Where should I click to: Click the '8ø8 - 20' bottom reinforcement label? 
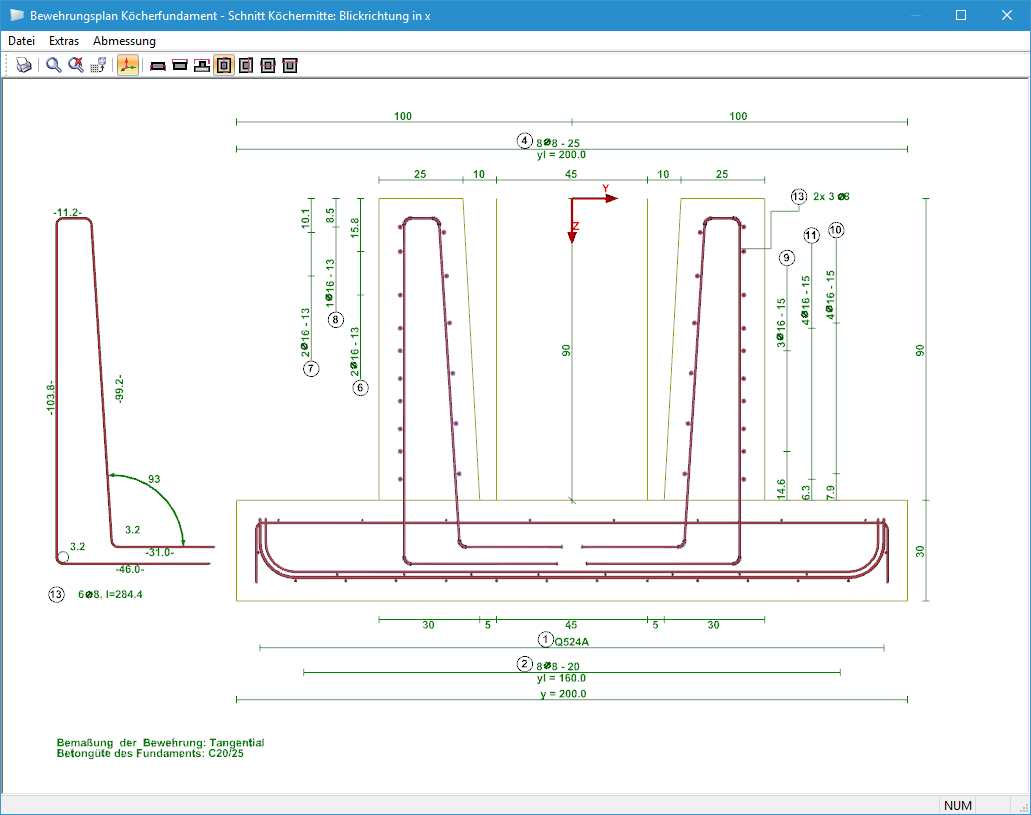pos(558,666)
